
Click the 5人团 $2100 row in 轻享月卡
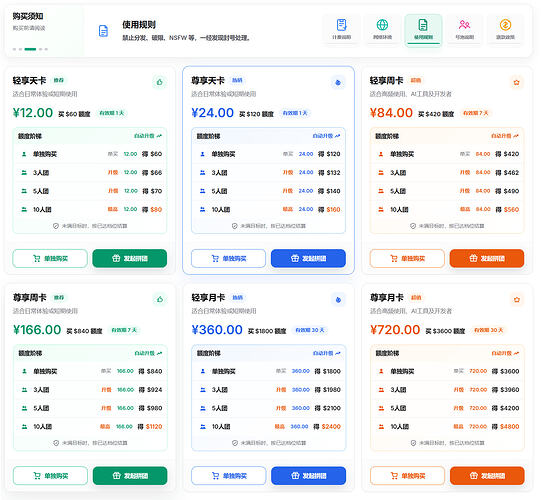269,408
